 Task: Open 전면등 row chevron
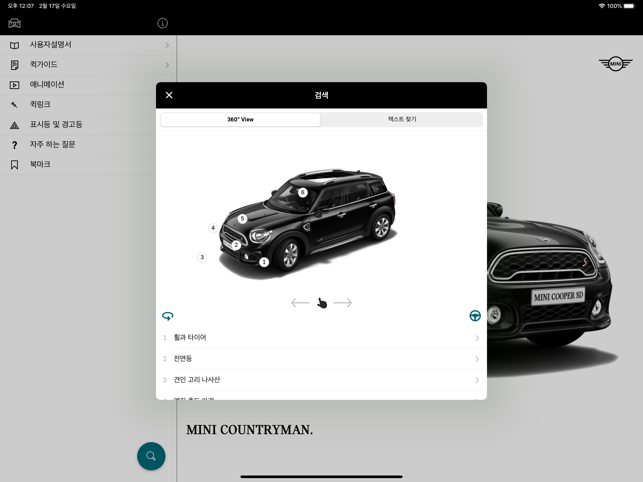(477, 359)
